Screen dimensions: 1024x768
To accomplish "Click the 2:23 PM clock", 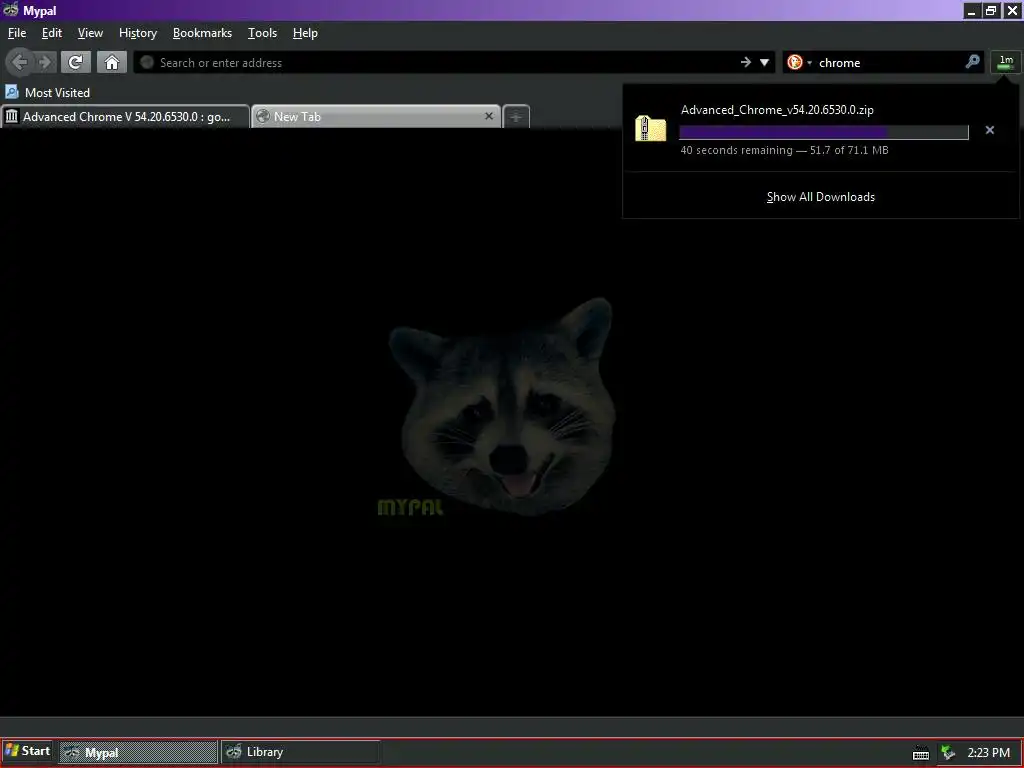I will tap(988, 752).
